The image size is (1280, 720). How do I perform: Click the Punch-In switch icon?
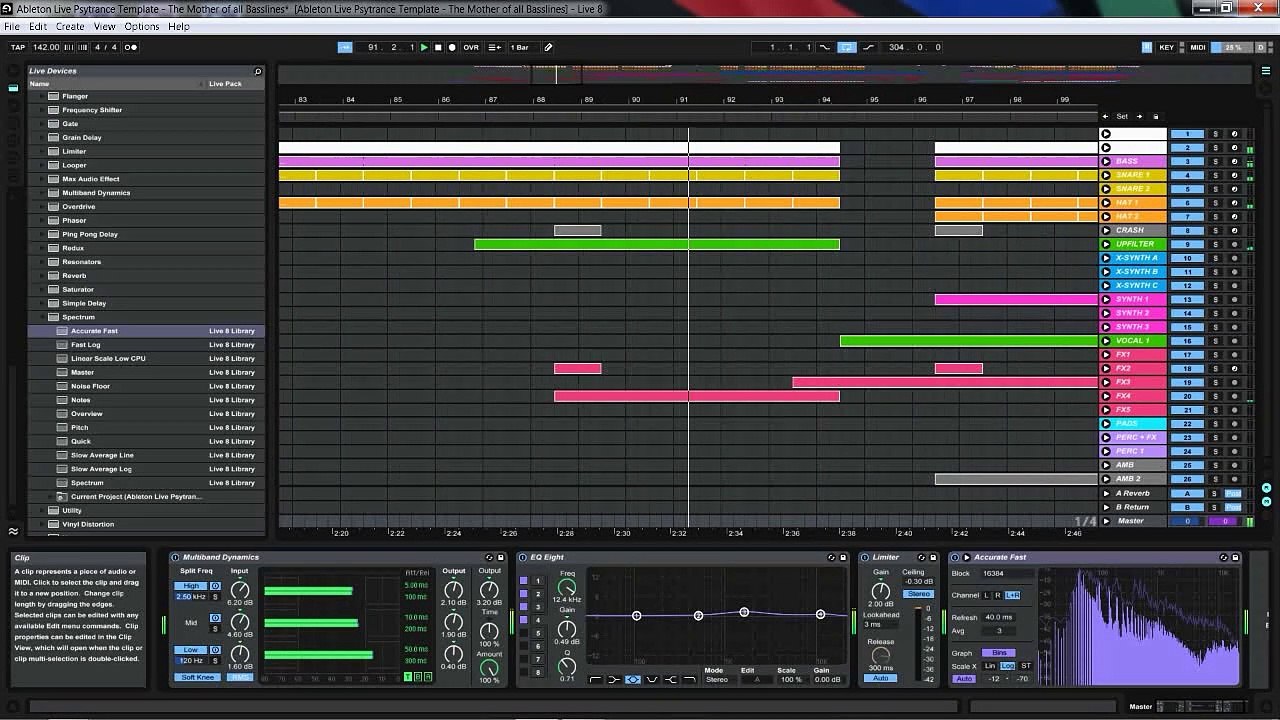(825, 47)
